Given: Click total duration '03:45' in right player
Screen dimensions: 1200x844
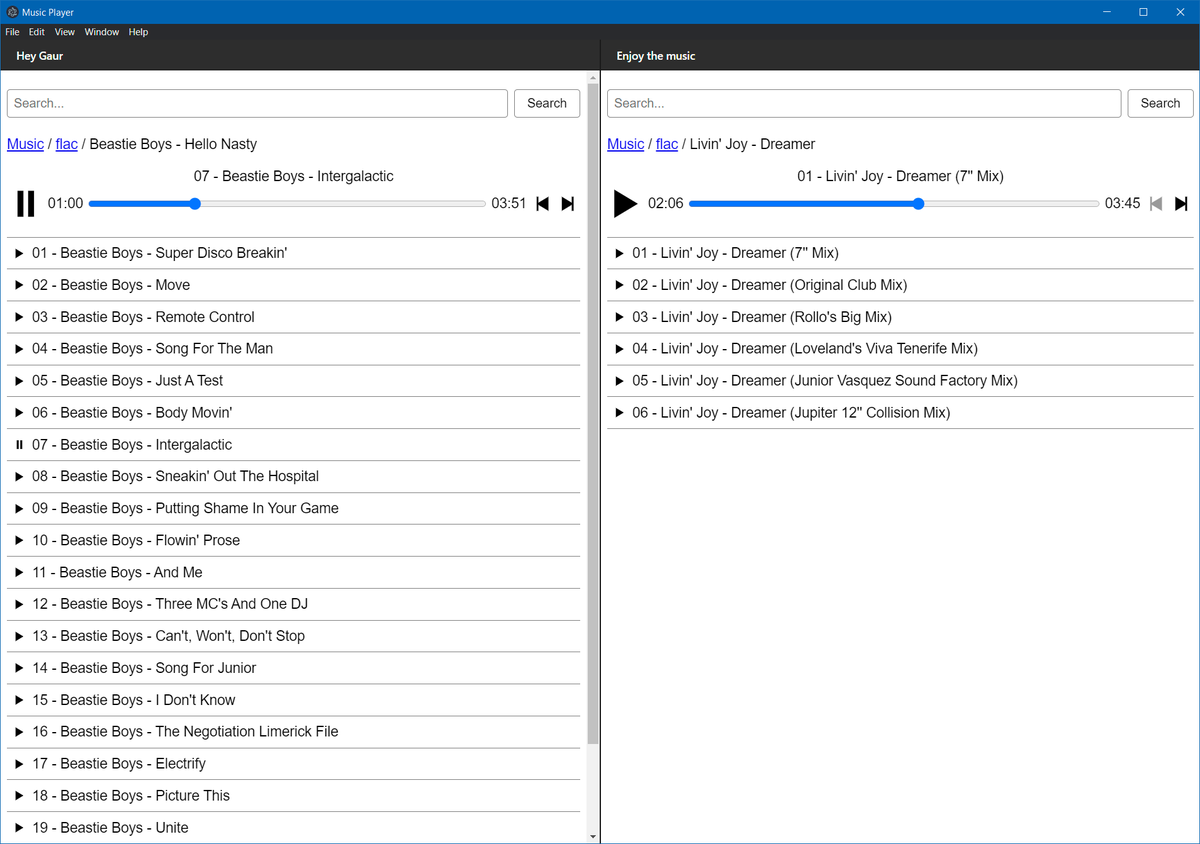Looking at the screenshot, I should (1123, 204).
